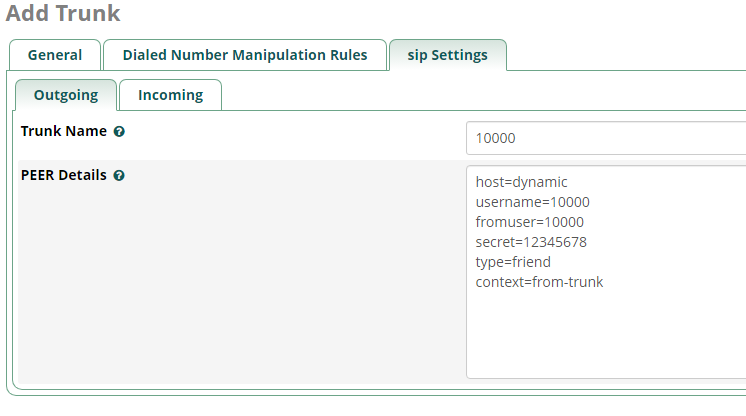This screenshot has width=746, height=416.
Task: Select the sip Settings tab
Action: pyautogui.click(x=448, y=55)
